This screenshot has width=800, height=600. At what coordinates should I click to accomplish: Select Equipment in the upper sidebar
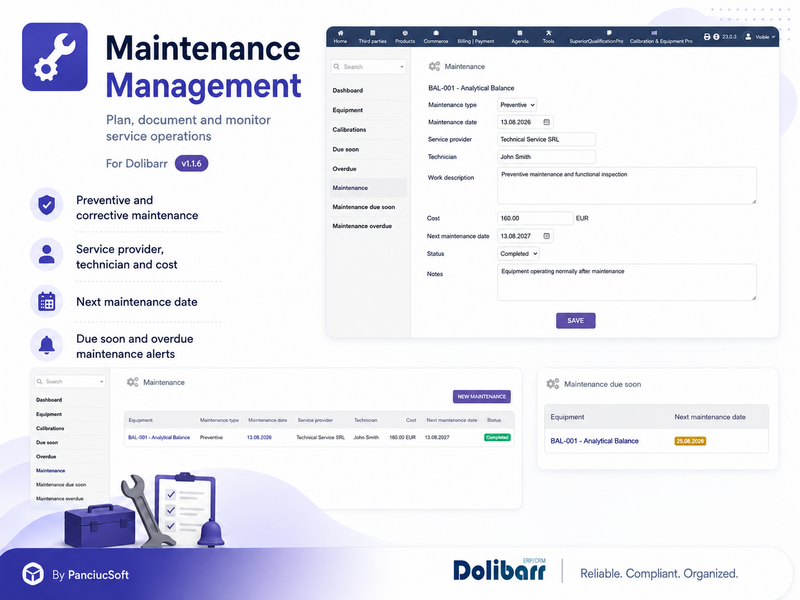[347, 110]
